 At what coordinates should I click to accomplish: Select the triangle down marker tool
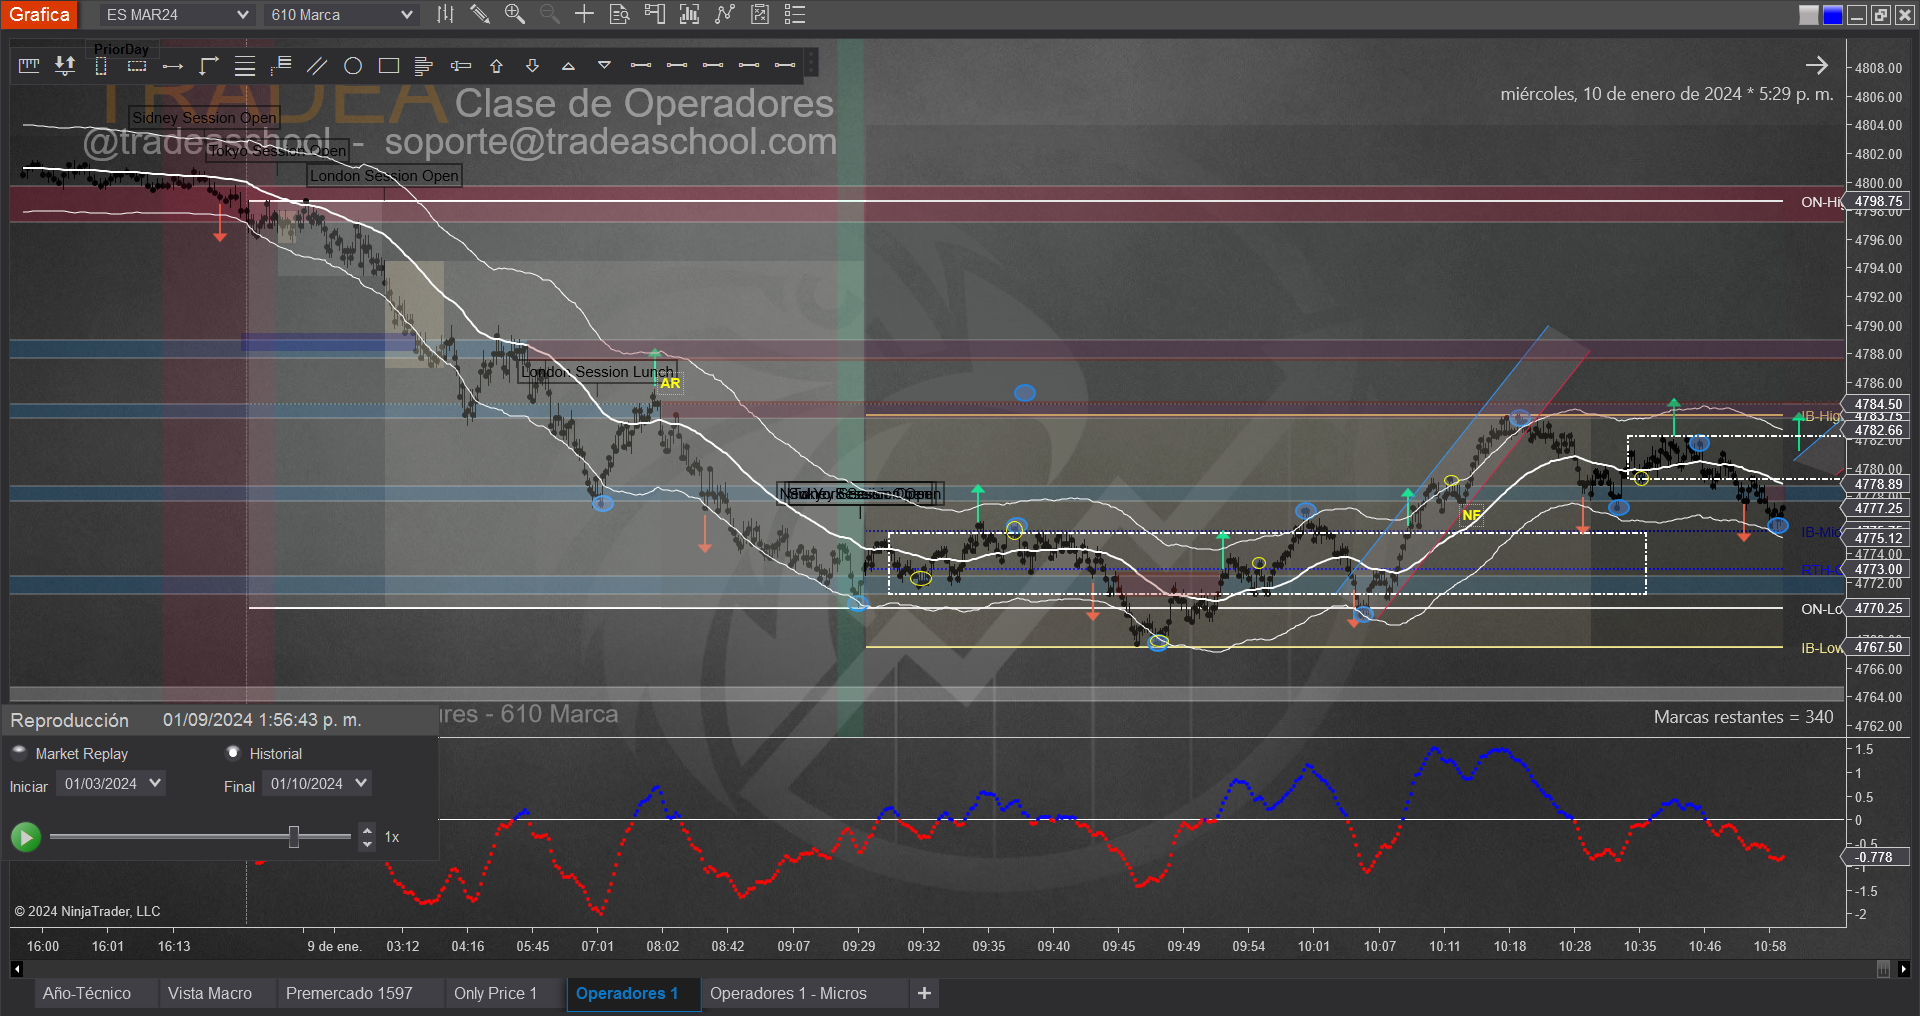(x=605, y=66)
